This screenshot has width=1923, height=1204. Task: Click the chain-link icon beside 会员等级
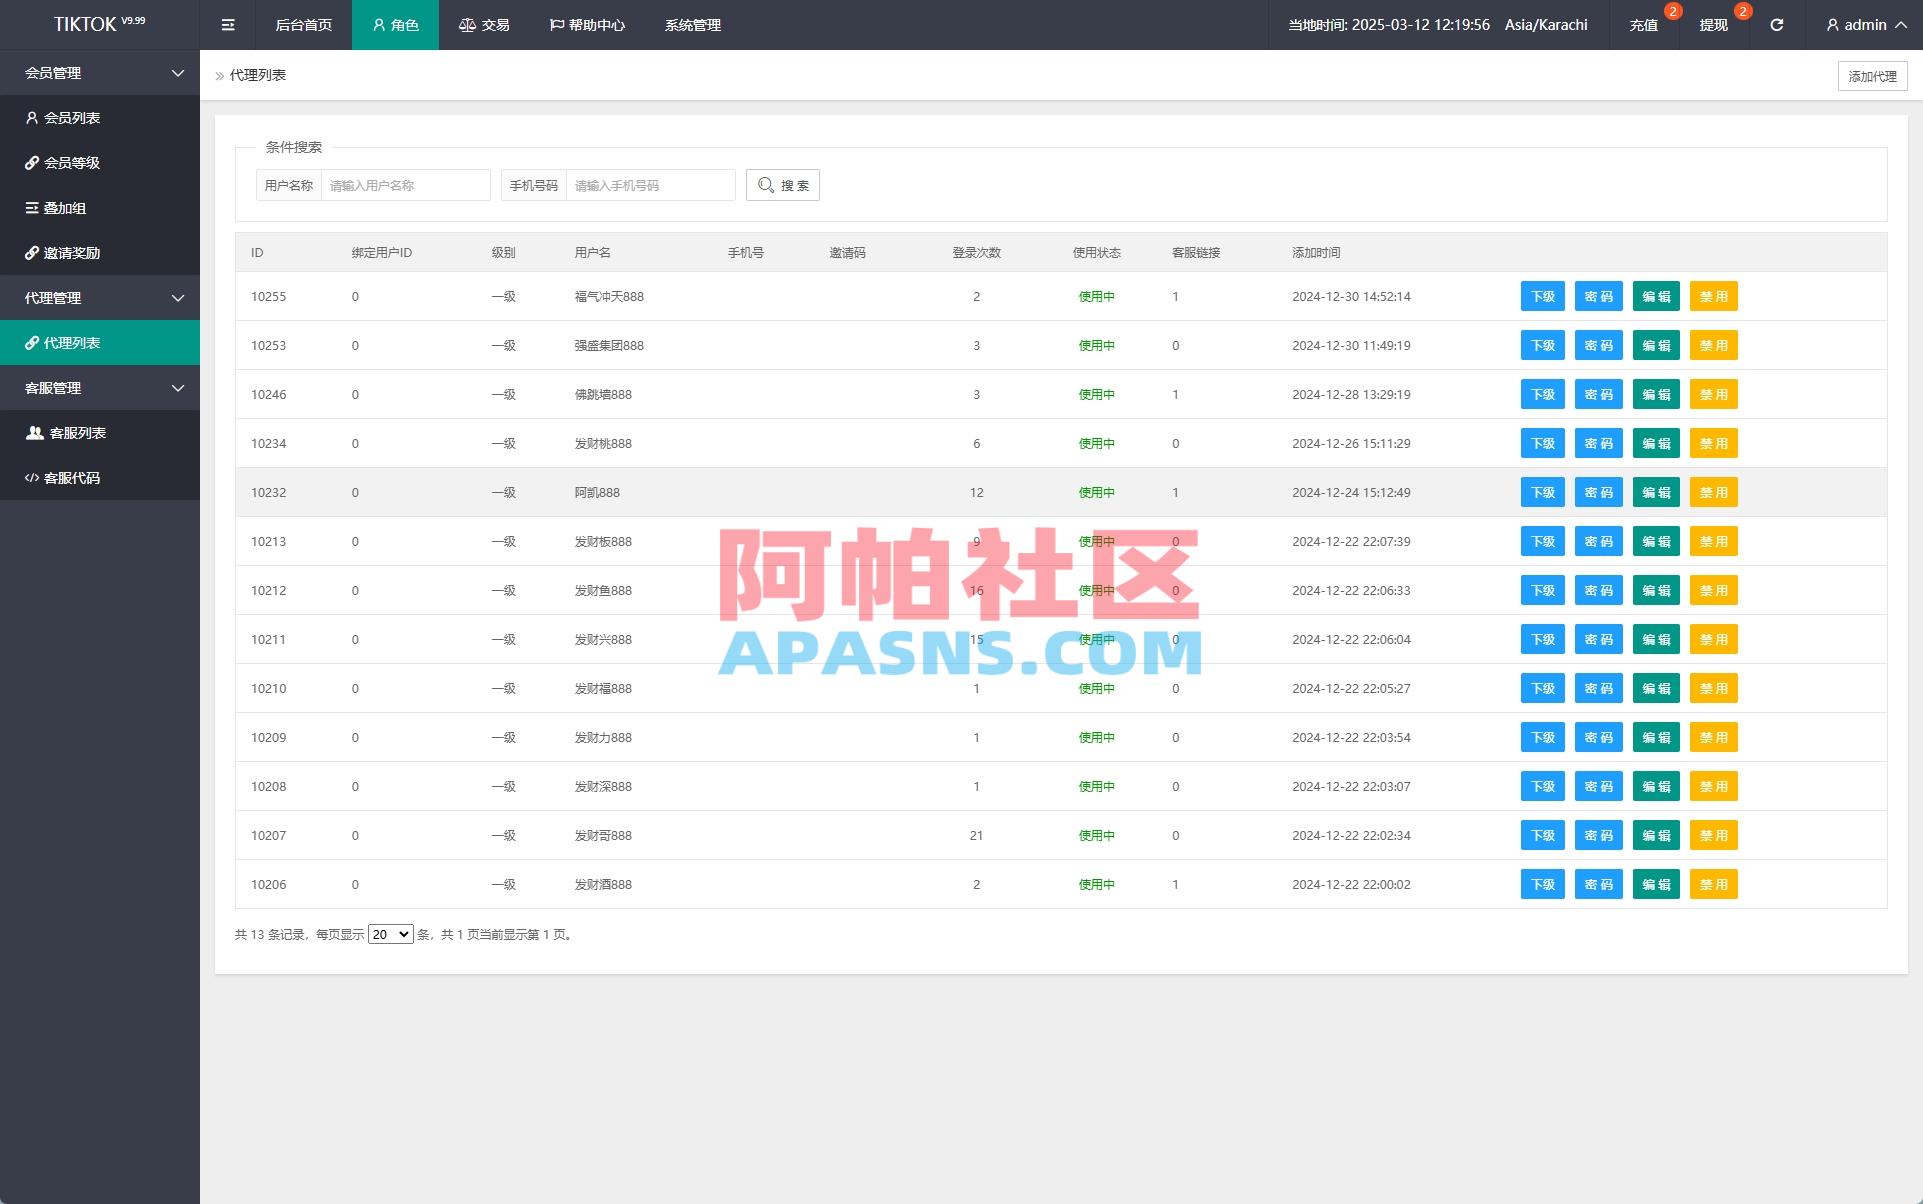tap(31, 162)
